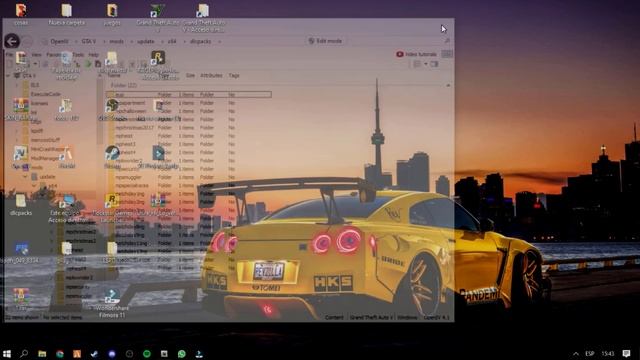Open File Explorer from the taskbar
The image size is (640, 360).
pyautogui.click(x=42, y=353)
